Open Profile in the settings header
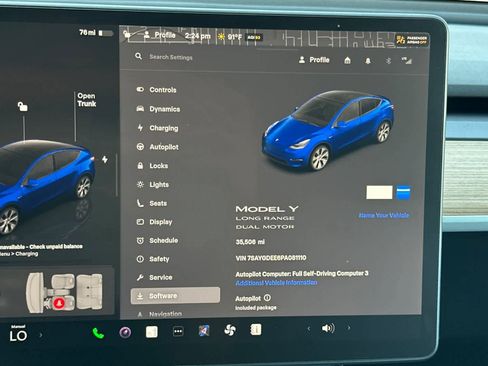 coord(314,60)
